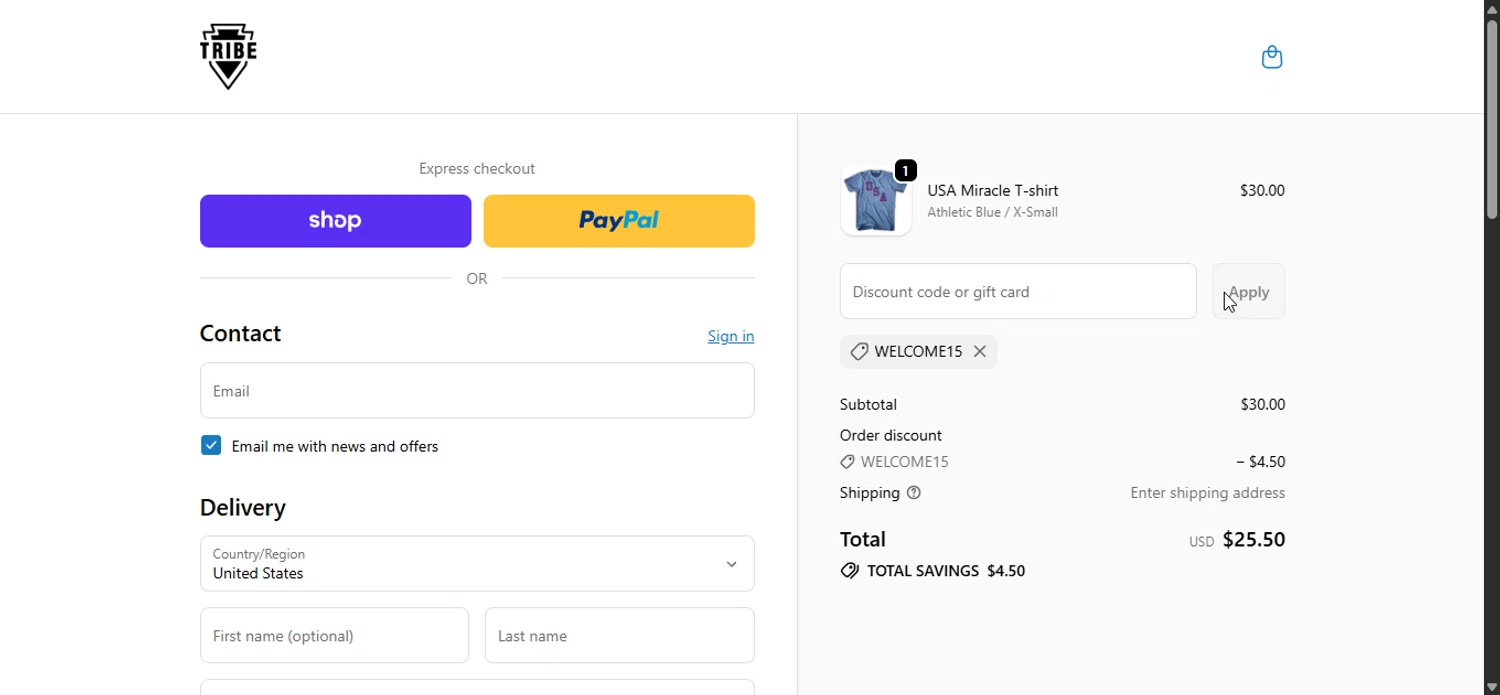Click the TOTAL SAVINGS $4.50 text
The height and width of the screenshot is (695, 1500).
946,571
